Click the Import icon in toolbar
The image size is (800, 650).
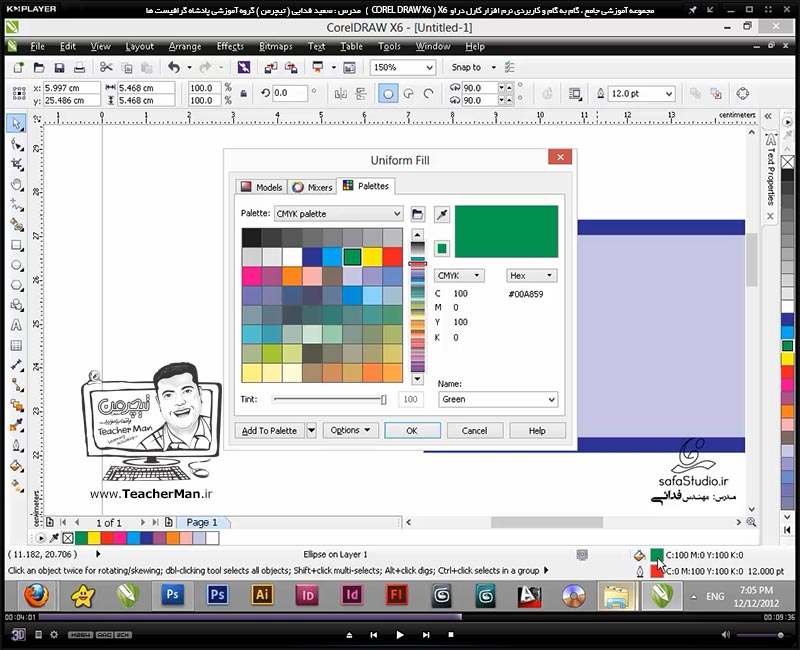coord(270,67)
